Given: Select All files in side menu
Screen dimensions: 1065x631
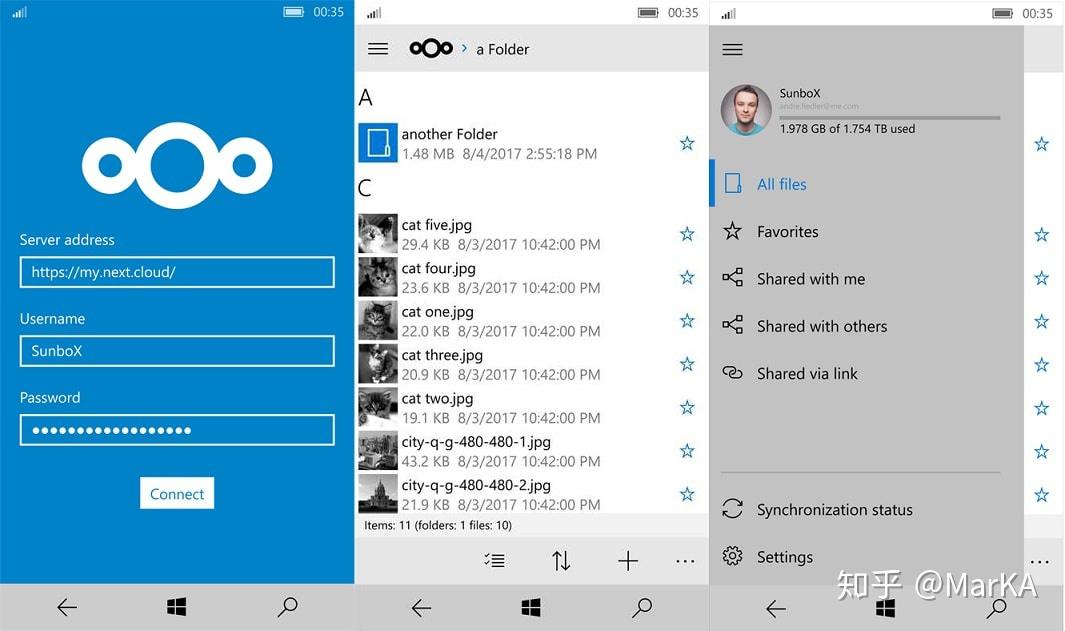Looking at the screenshot, I should pyautogui.click(x=867, y=183).
